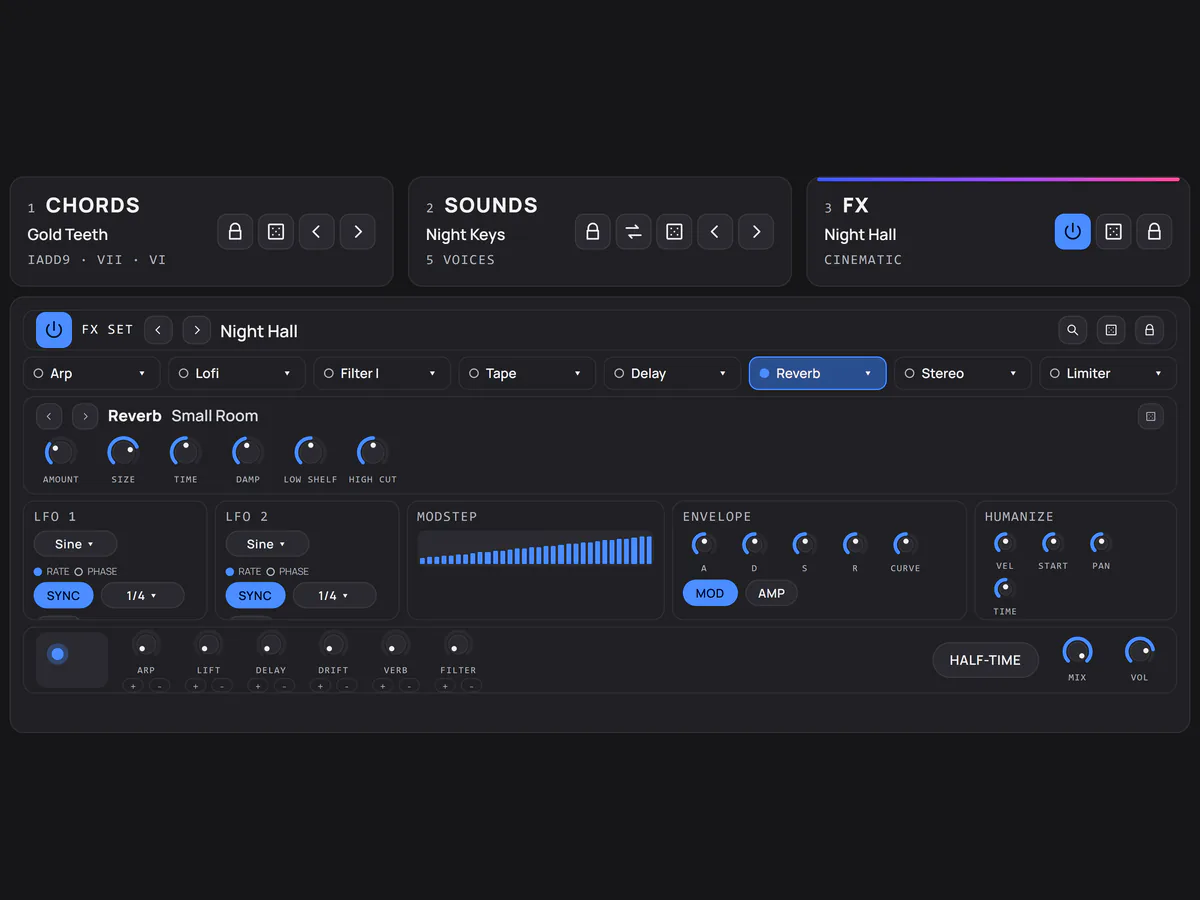Viewport: 1200px width, 900px height.
Task: Lock the Chords section with its padlock
Action: [x=235, y=232]
